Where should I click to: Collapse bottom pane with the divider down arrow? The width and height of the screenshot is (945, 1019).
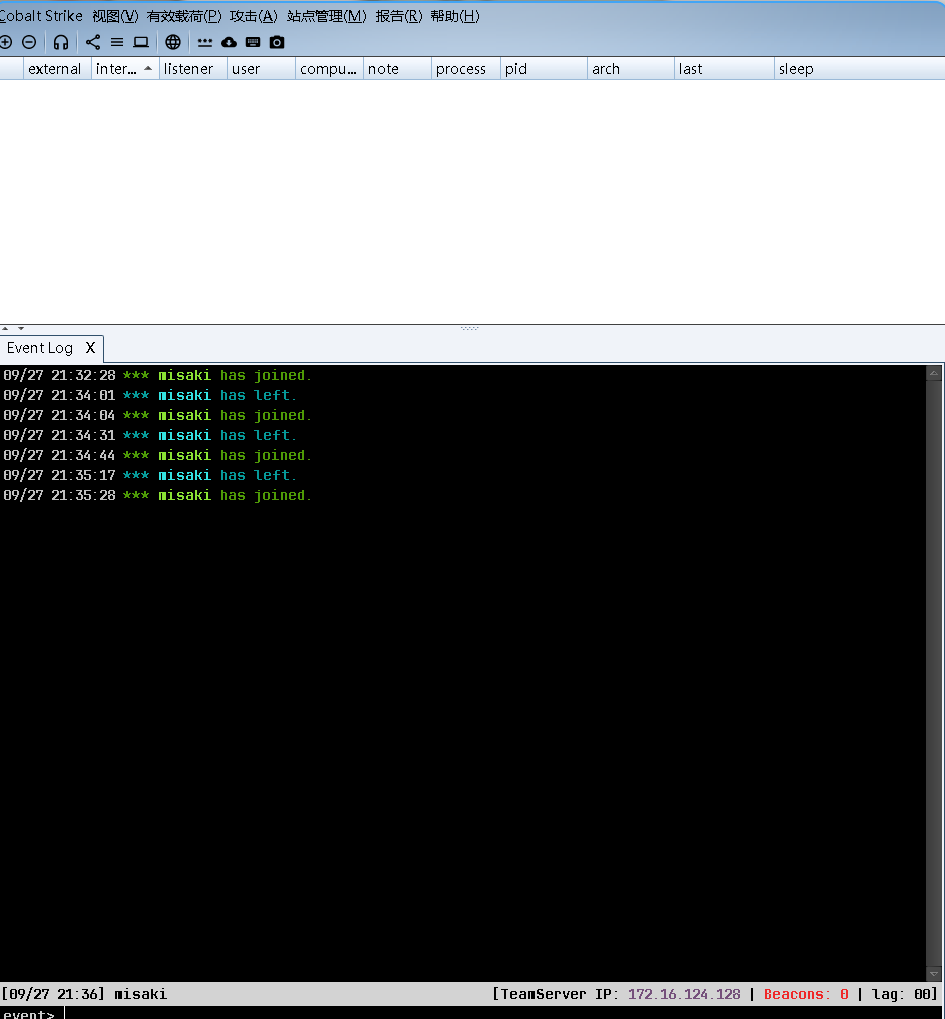[x=21, y=329]
